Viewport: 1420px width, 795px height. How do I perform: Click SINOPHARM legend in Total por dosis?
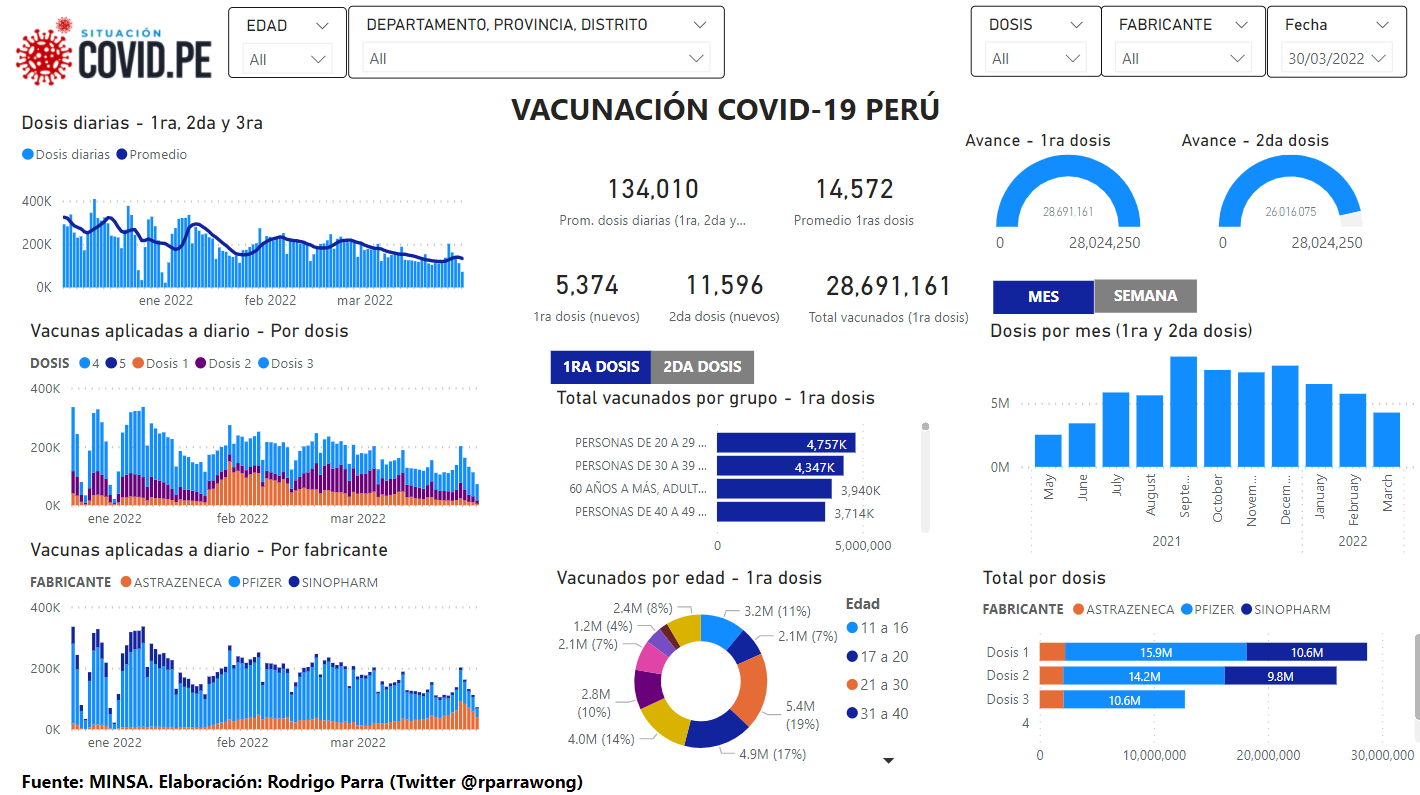(x=1285, y=609)
